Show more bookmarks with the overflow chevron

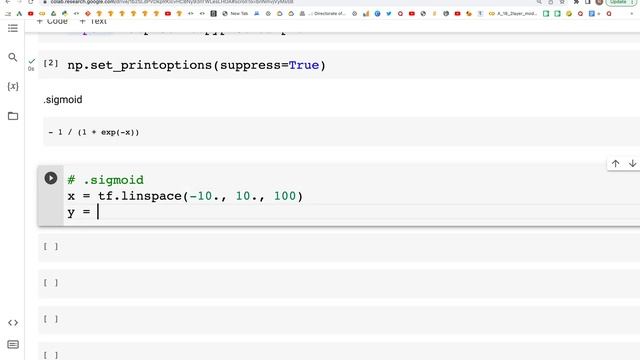coord(632,13)
